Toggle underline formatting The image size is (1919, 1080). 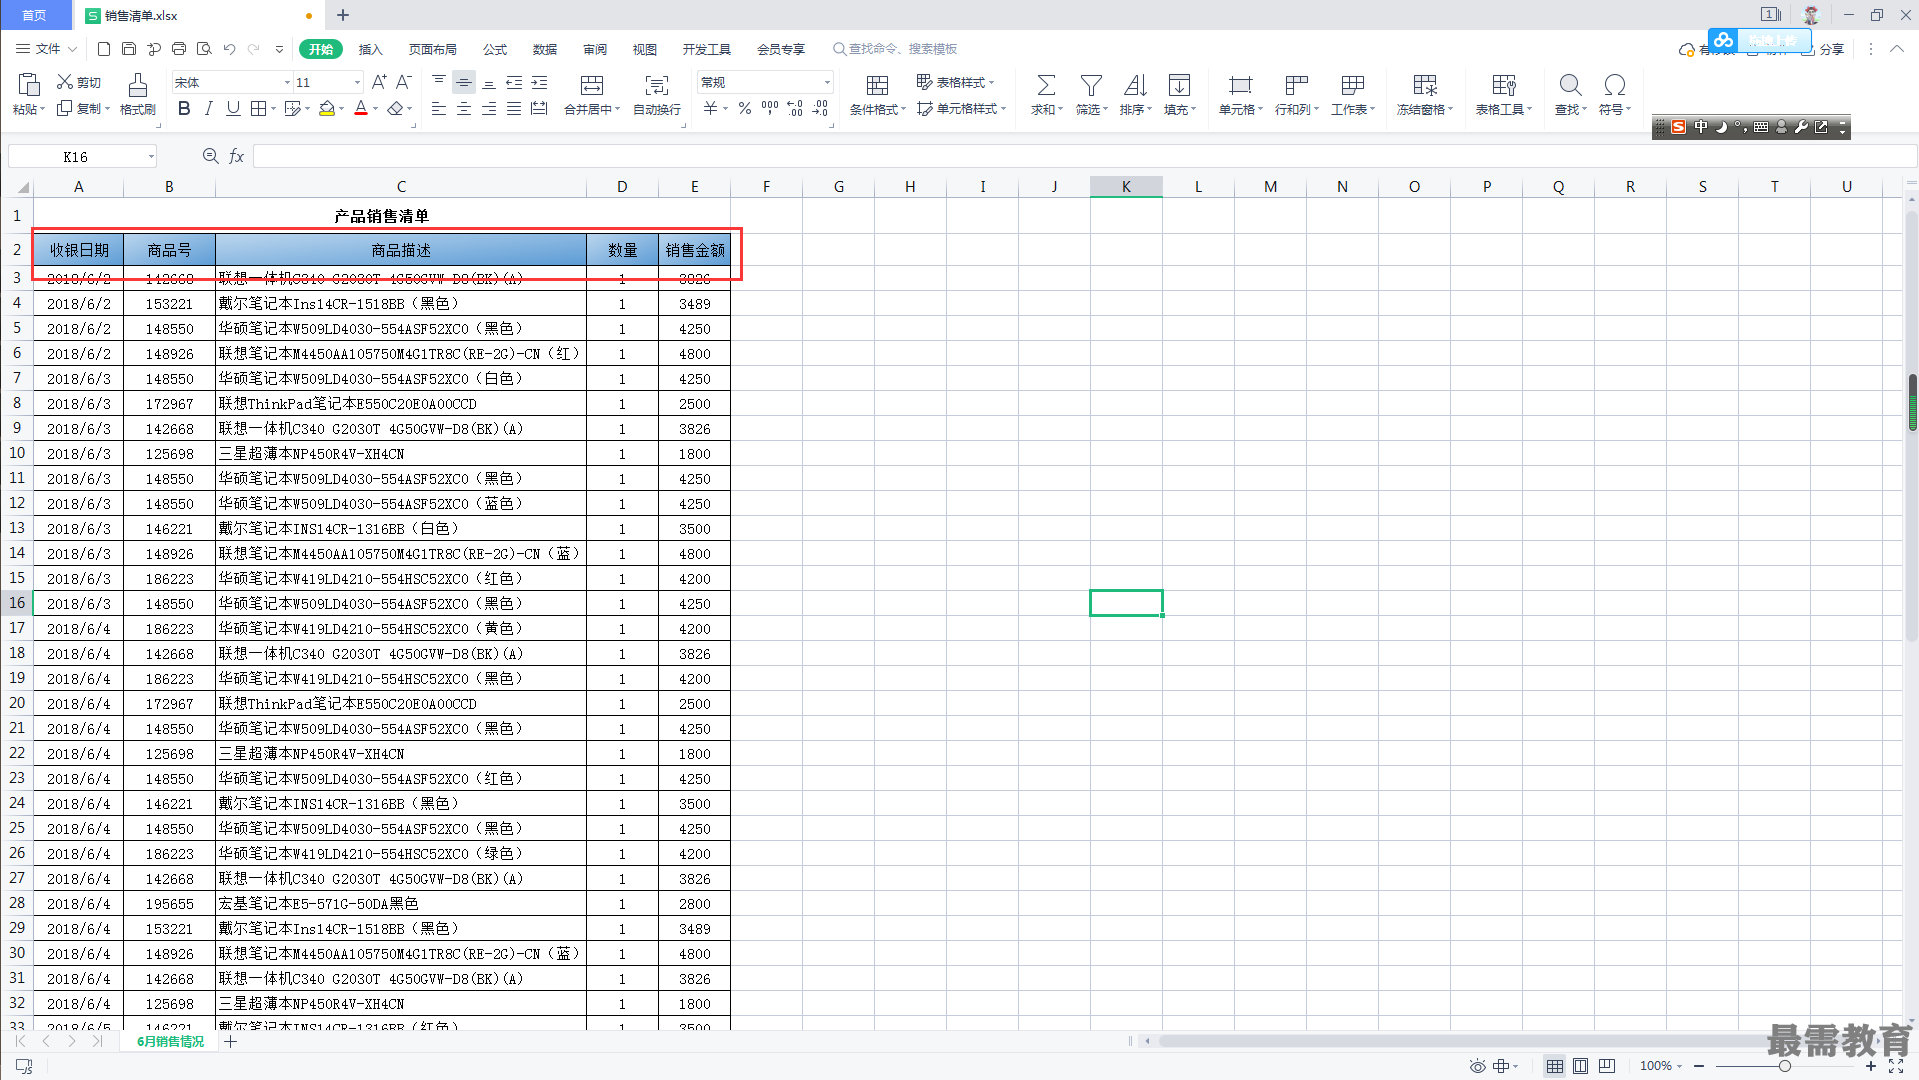click(x=233, y=108)
